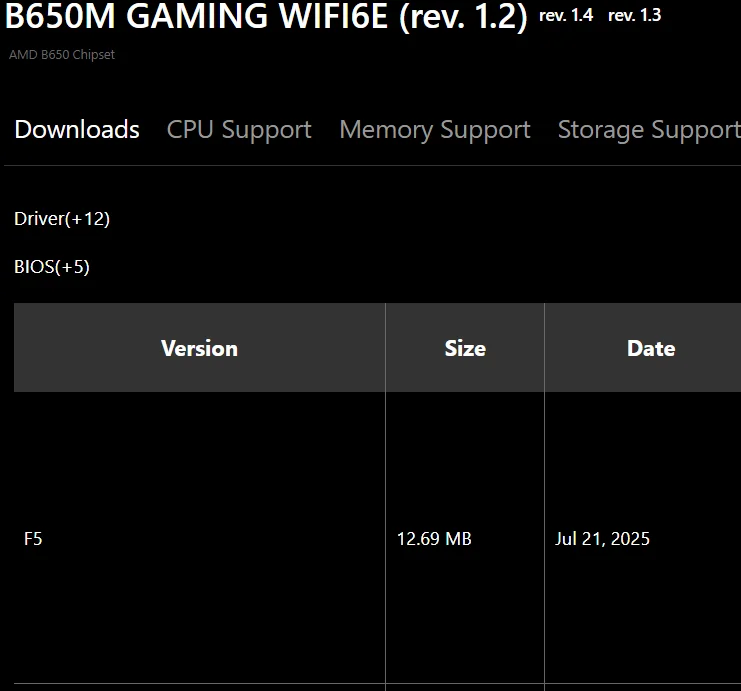Click the AMD B650 Chipset subtitle
This screenshot has height=691, width=741.
click(x=62, y=55)
